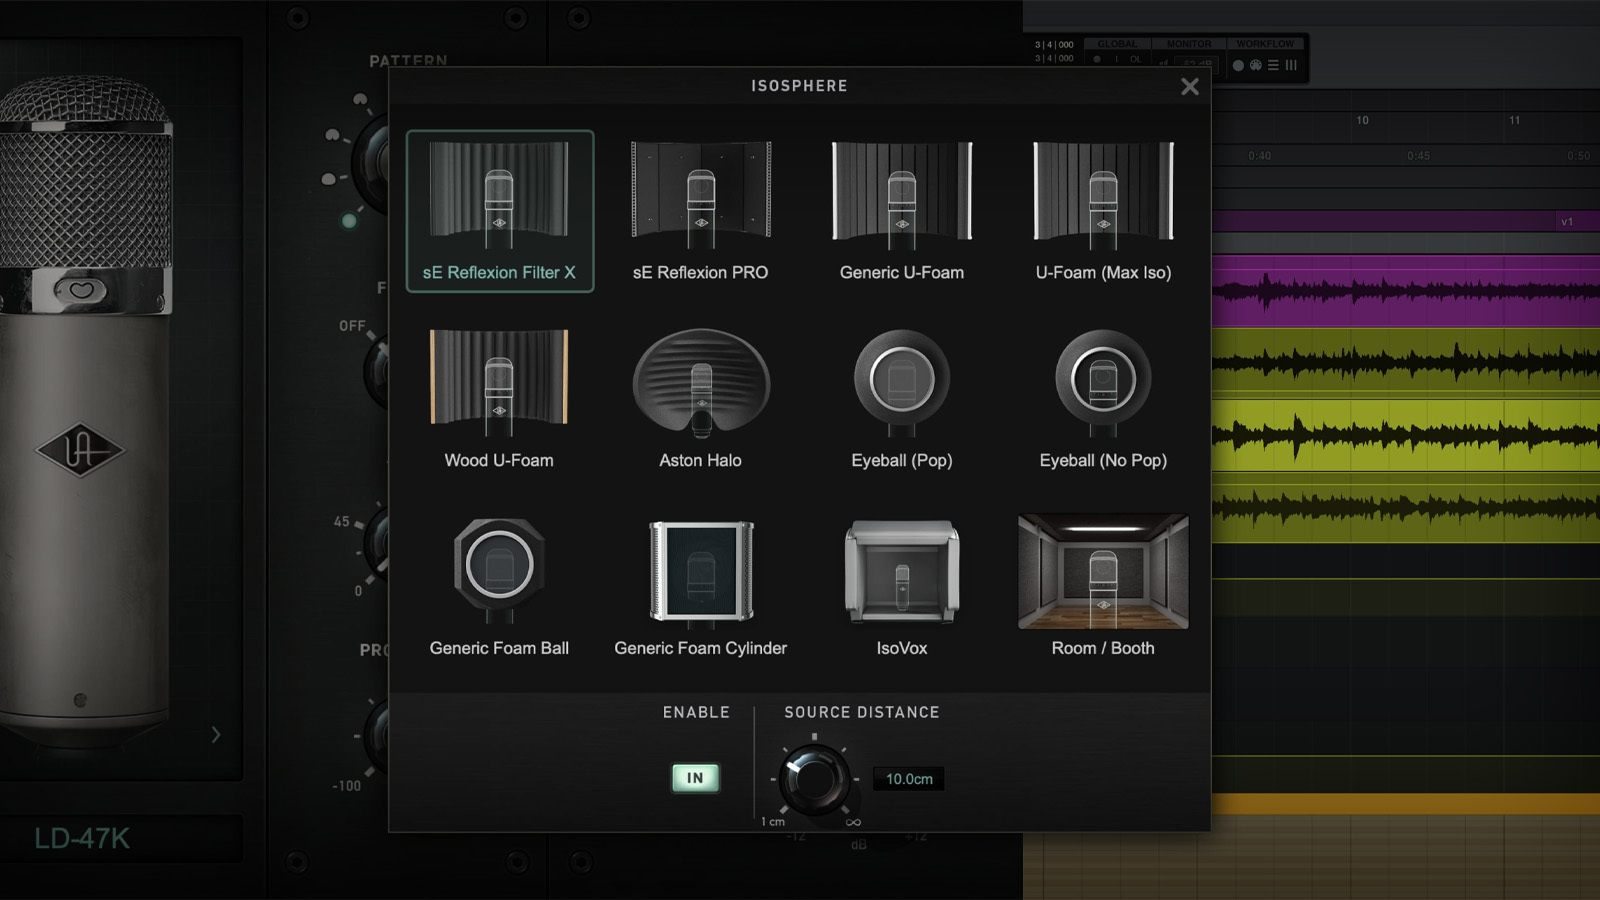Screen dimensions: 1600x900
Task: Click bar 10 marker on the timeline ruler
Action: (x=1362, y=120)
